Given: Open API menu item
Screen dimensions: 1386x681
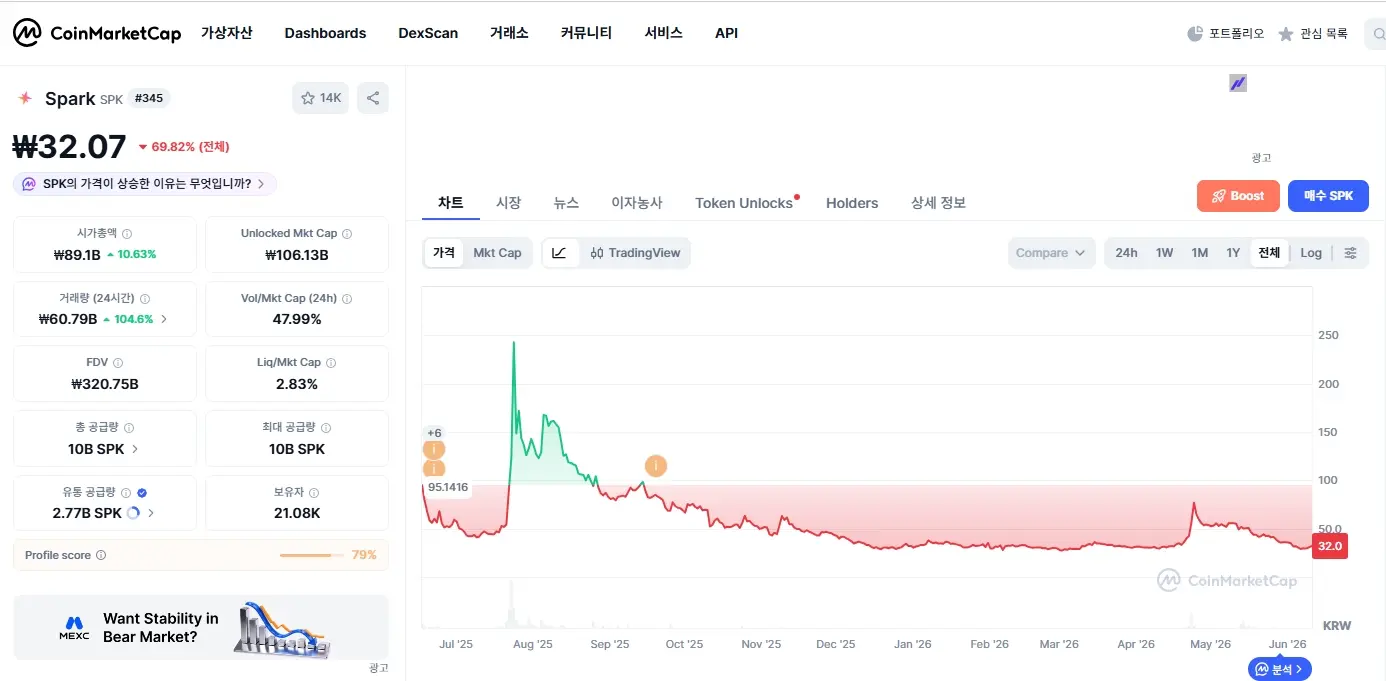Looking at the screenshot, I should point(726,33).
